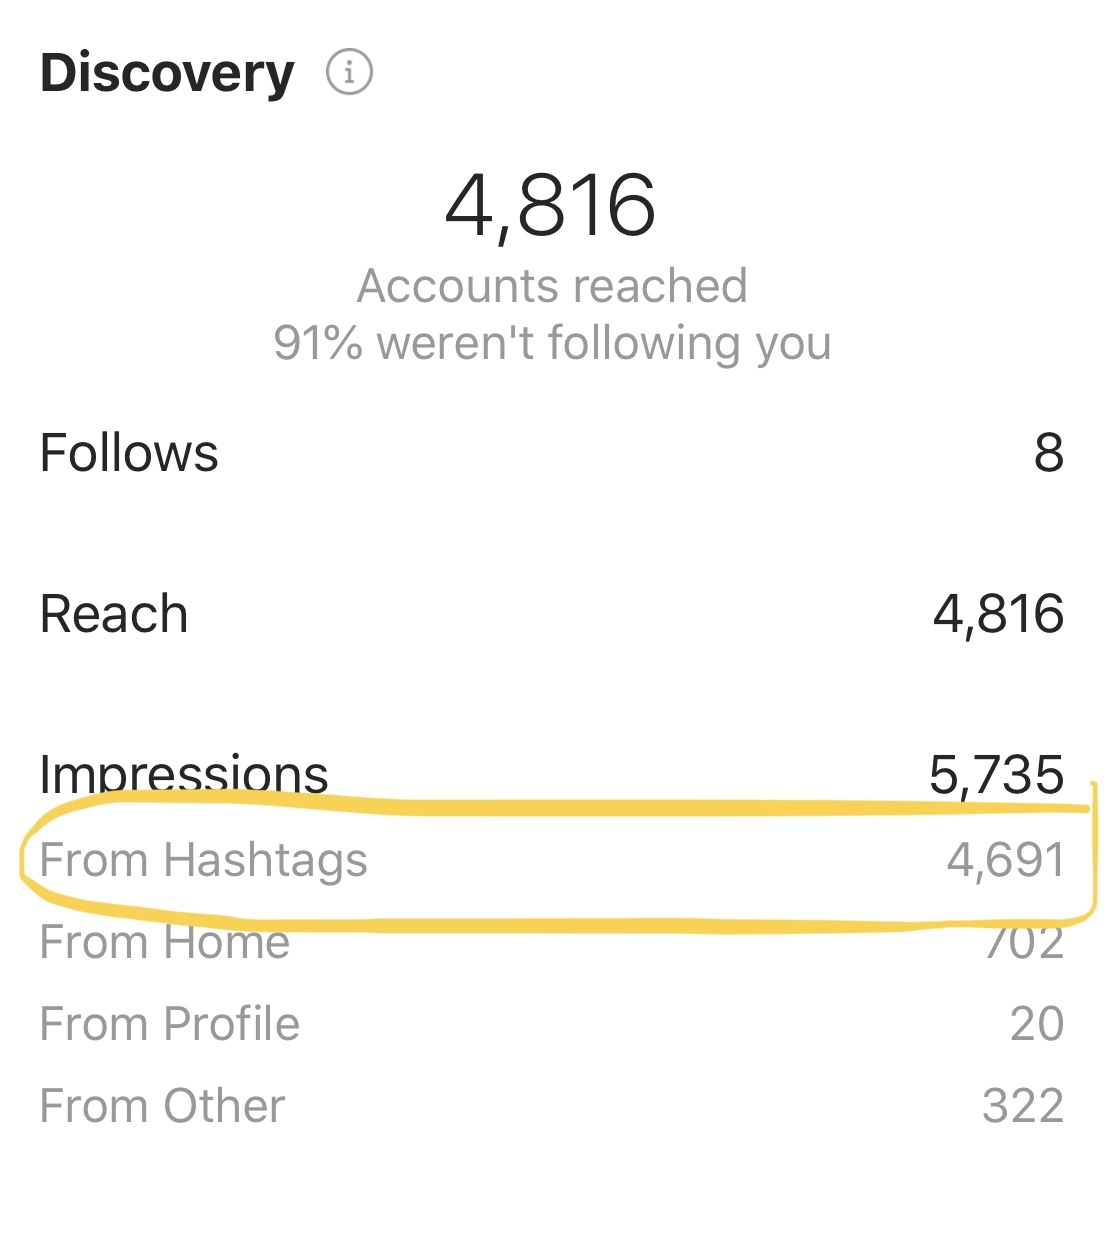Select the Reach row label
This screenshot has width=1114, height=1233.
(114, 614)
